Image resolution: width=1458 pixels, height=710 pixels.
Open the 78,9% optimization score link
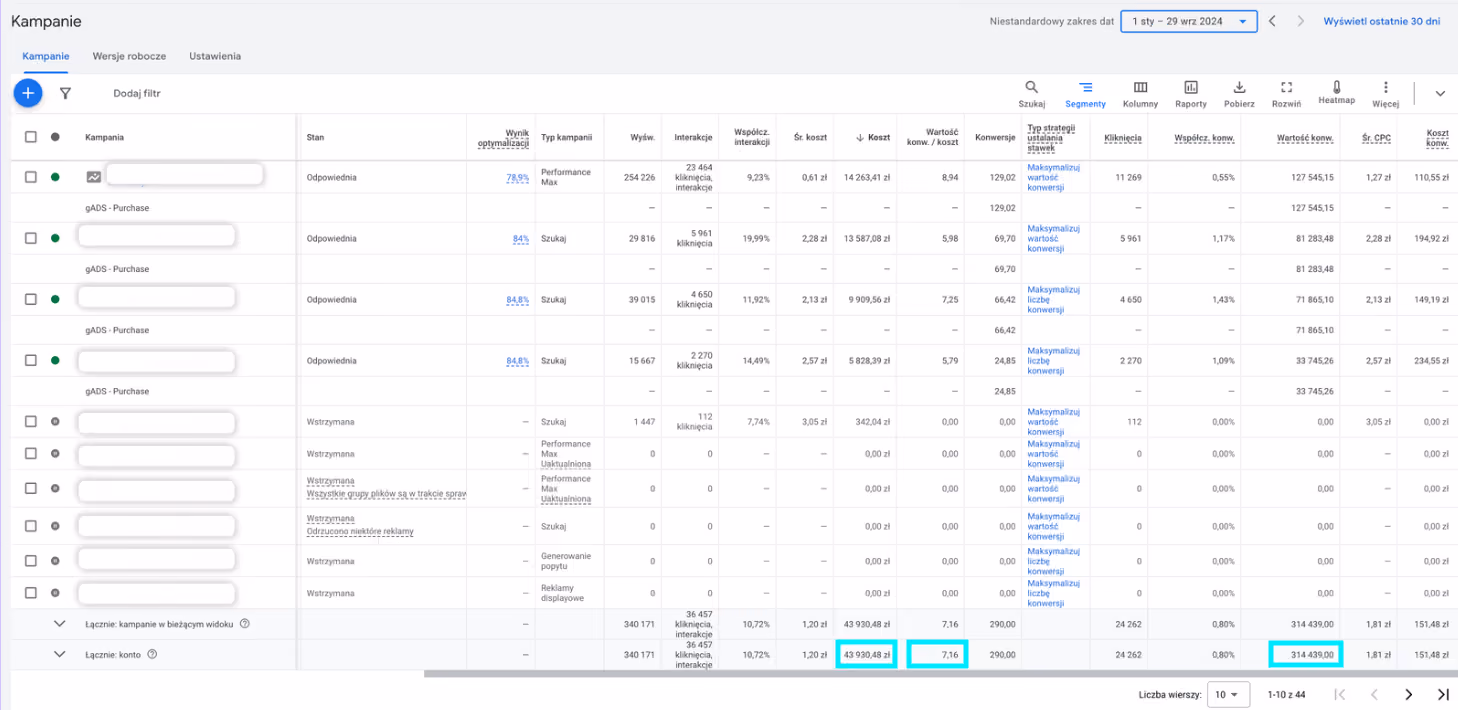click(517, 177)
